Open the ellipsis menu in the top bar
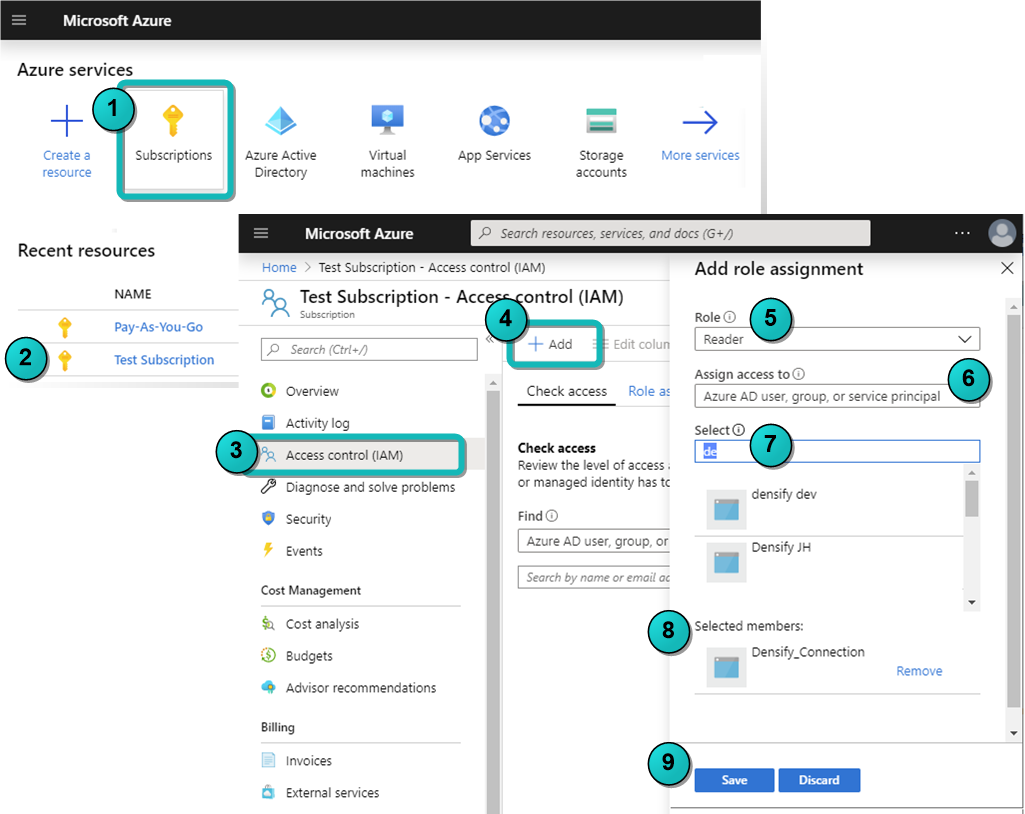The height and width of the screenshot is (814, 1025). click(962, 233)
